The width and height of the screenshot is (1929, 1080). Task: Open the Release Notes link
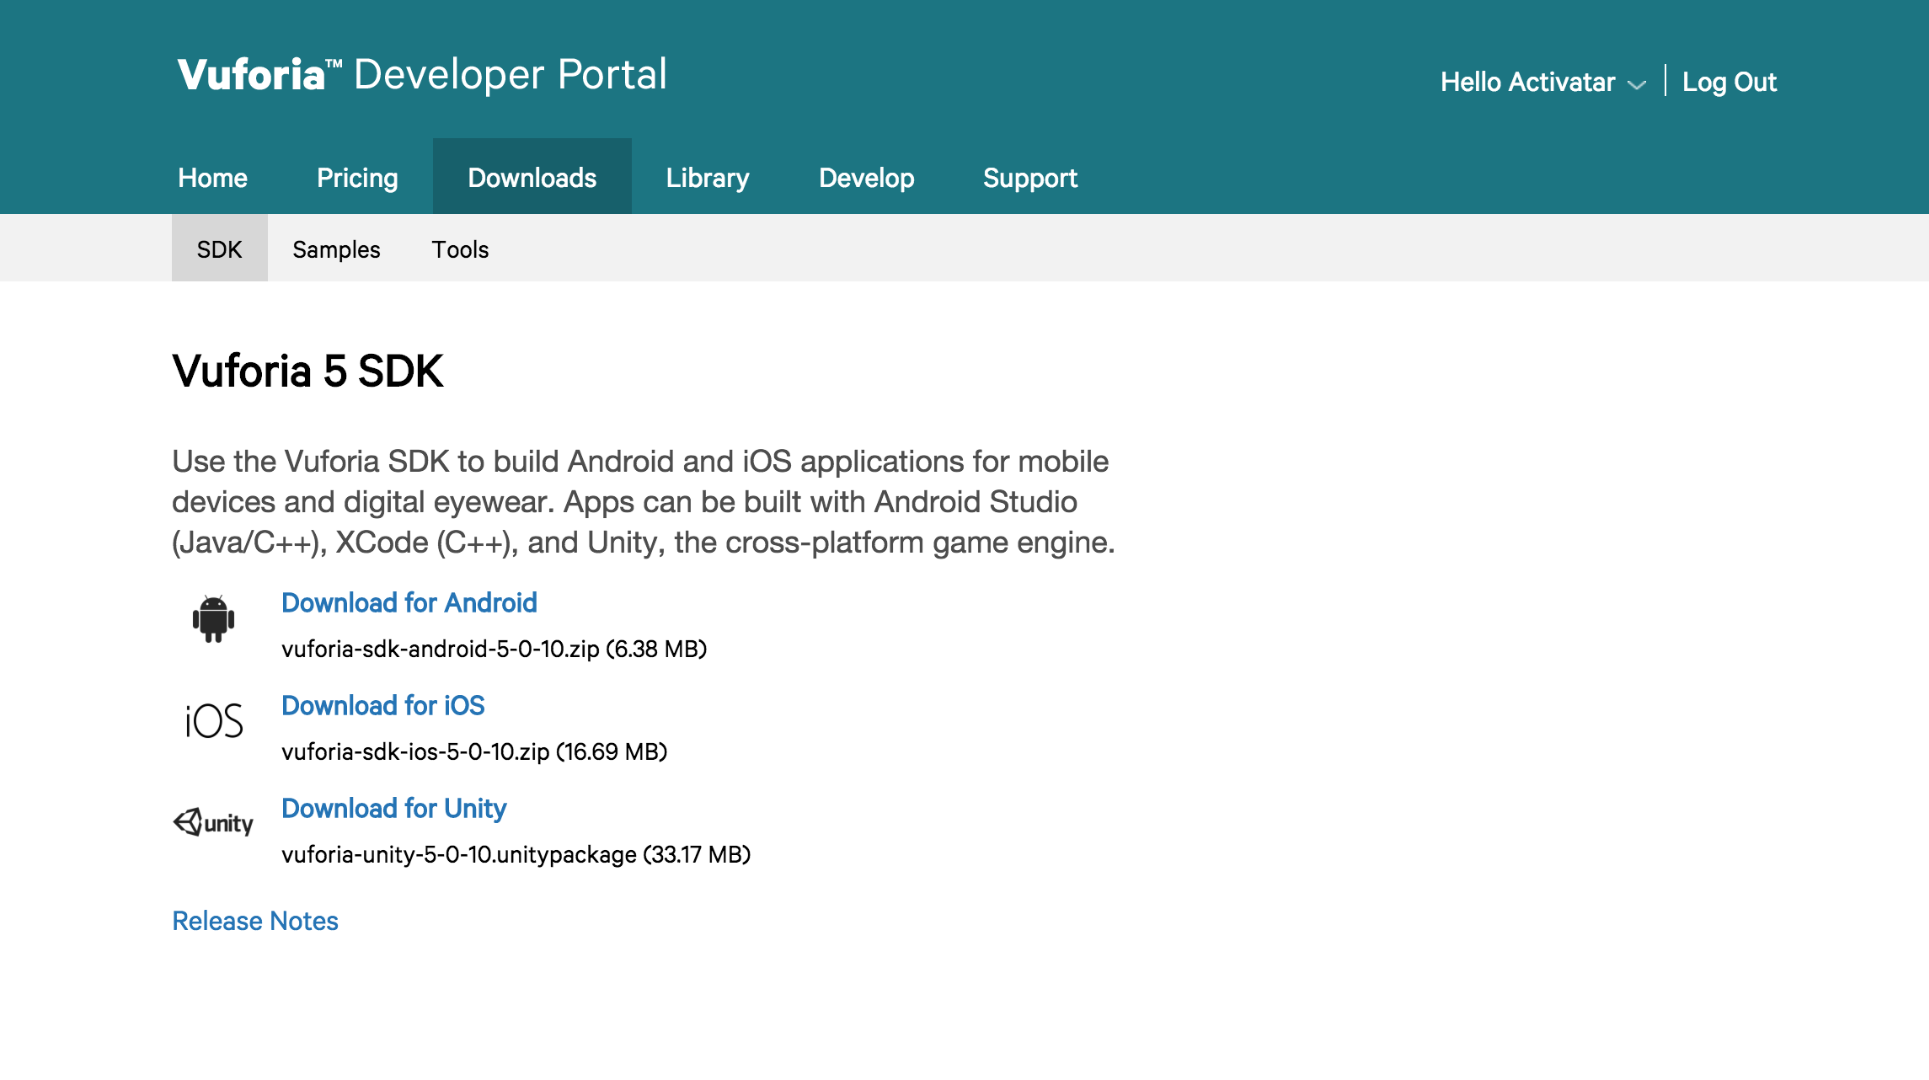click(x=255, y=921)
